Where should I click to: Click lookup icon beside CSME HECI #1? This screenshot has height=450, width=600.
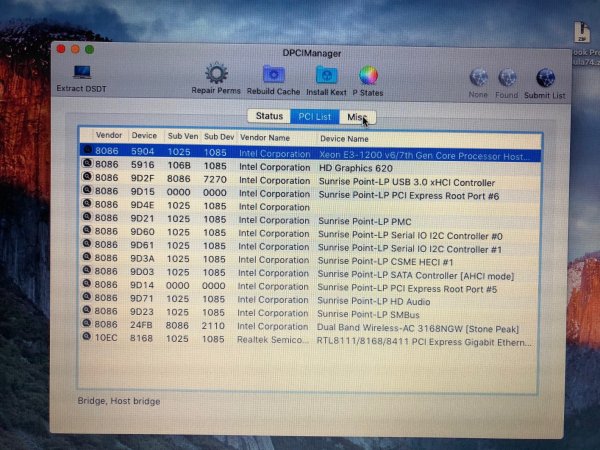click(x=87, y=257)
